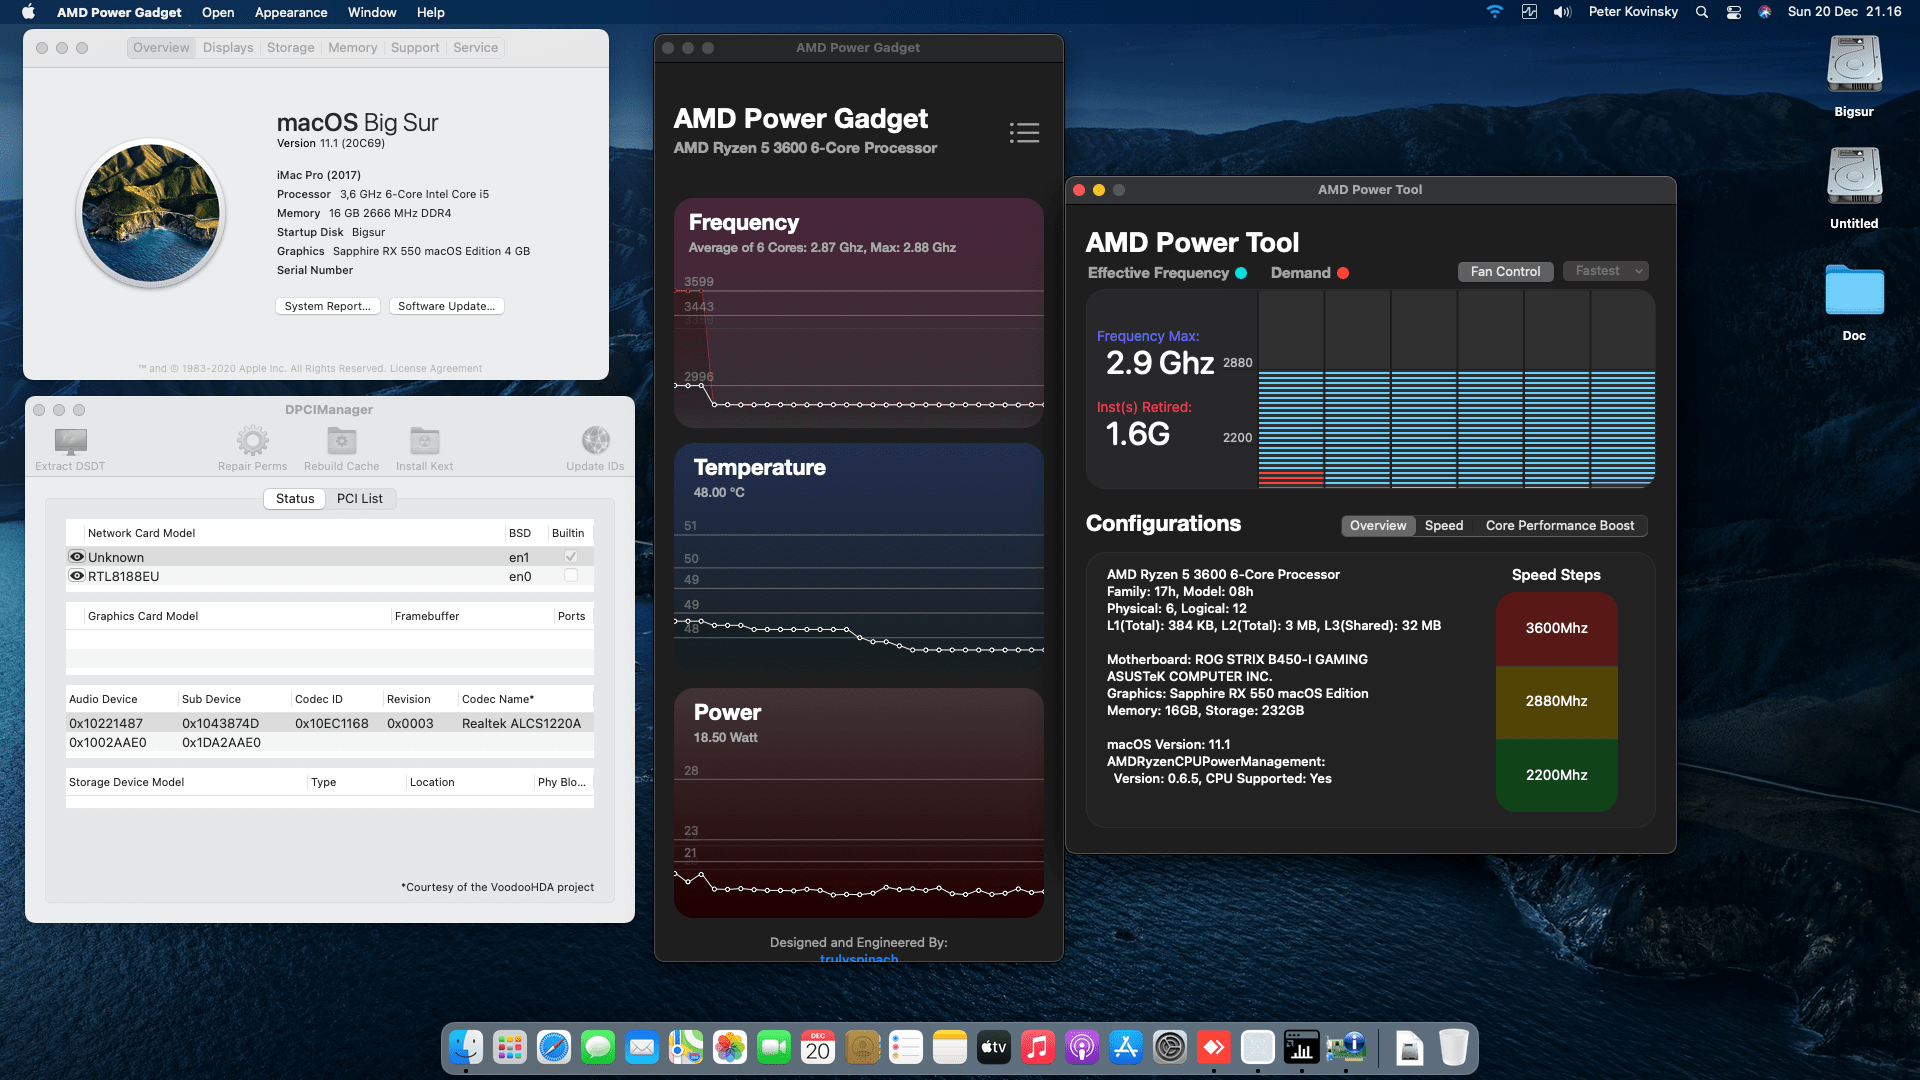Toggle the Builtin checkbox for en1
The height and width of the screenshot is (1080, 1920).
click(x=571, y=557)
